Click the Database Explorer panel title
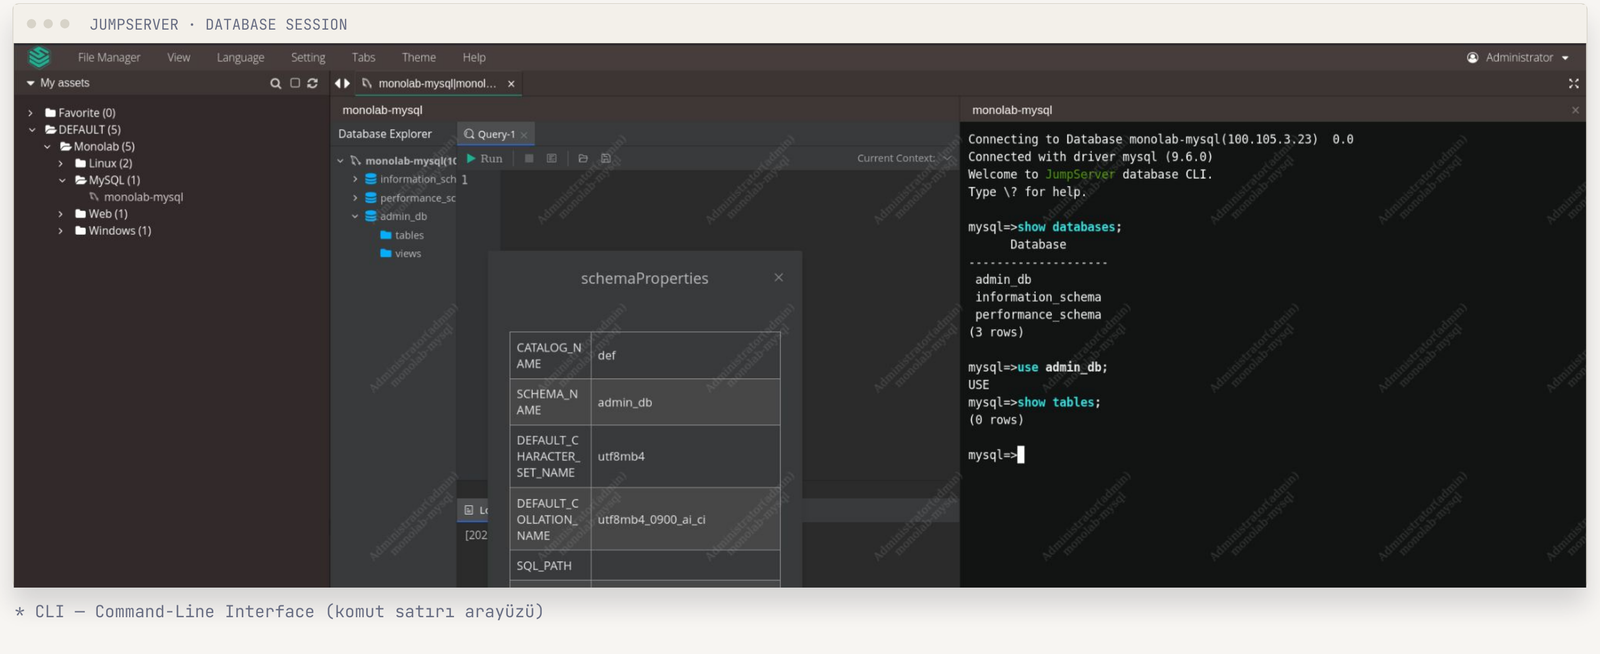 pos(385,134)
